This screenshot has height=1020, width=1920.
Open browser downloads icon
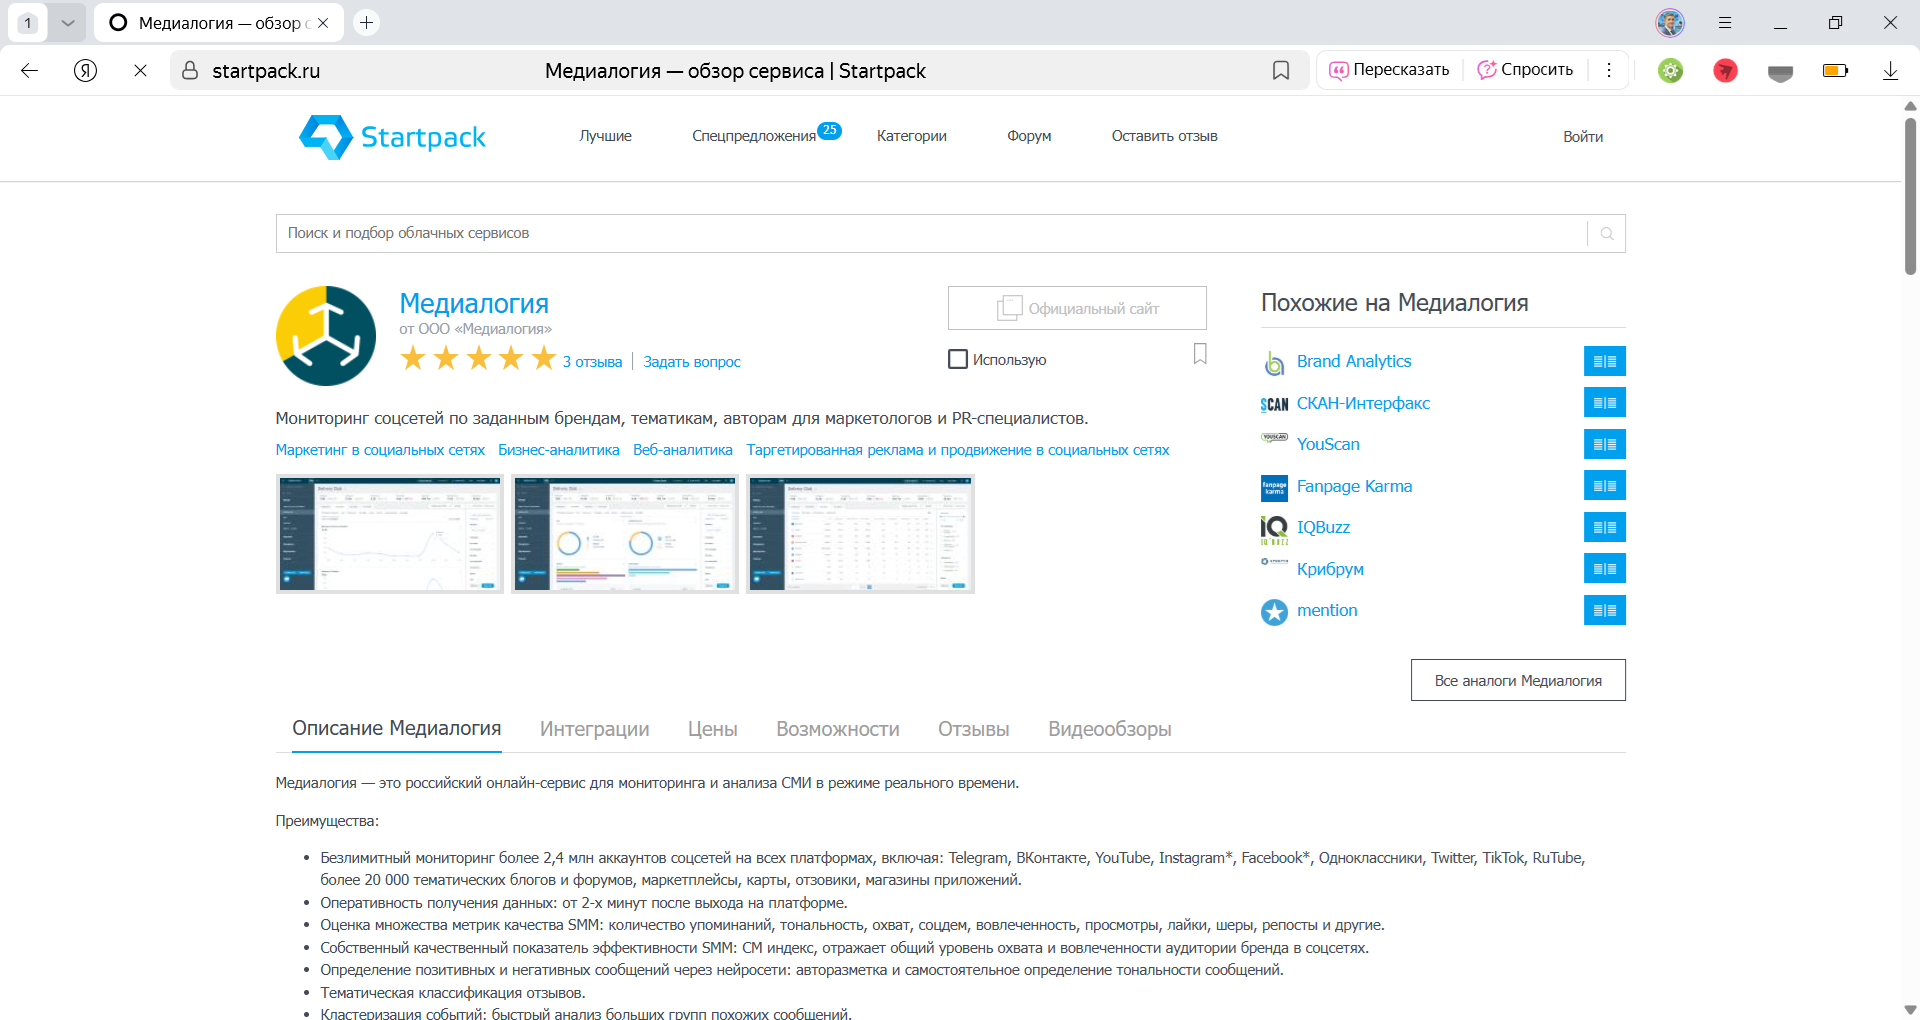(x=1889, y=71)
